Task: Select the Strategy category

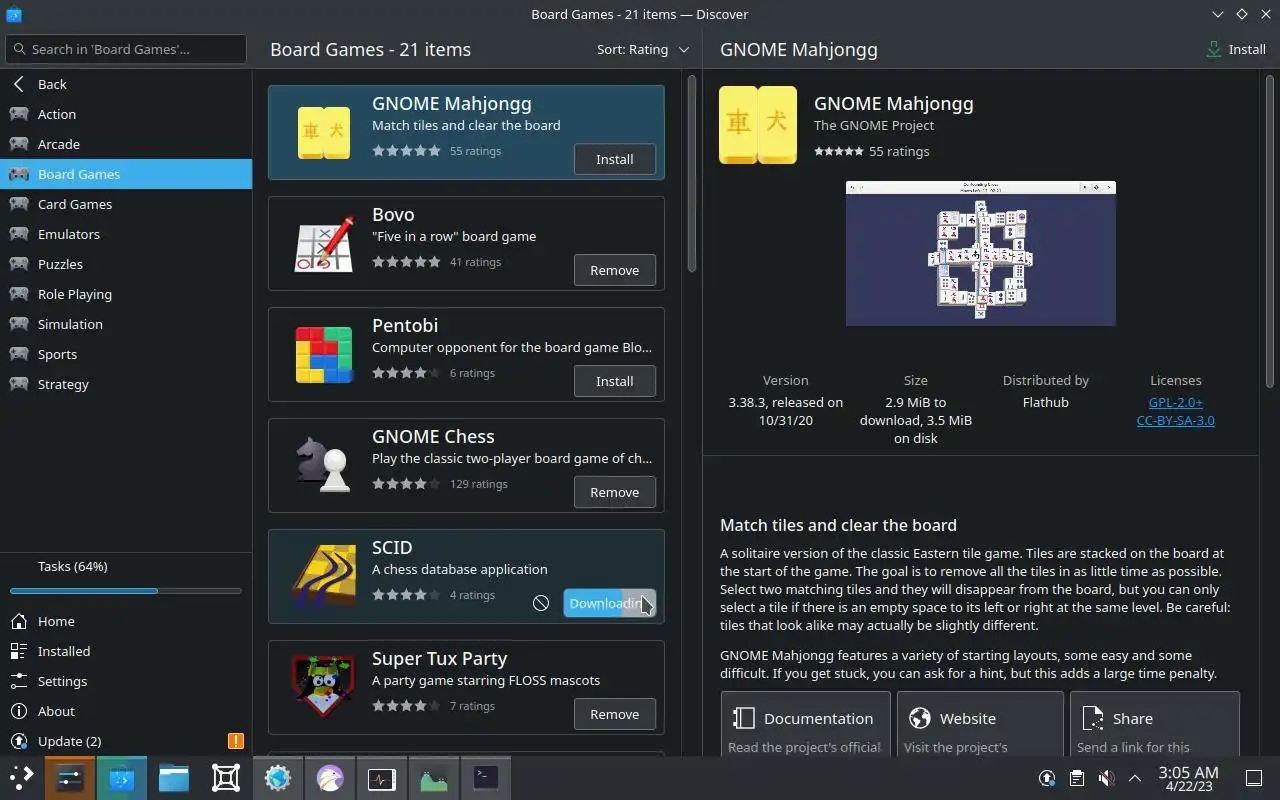Action: [126, 384]
